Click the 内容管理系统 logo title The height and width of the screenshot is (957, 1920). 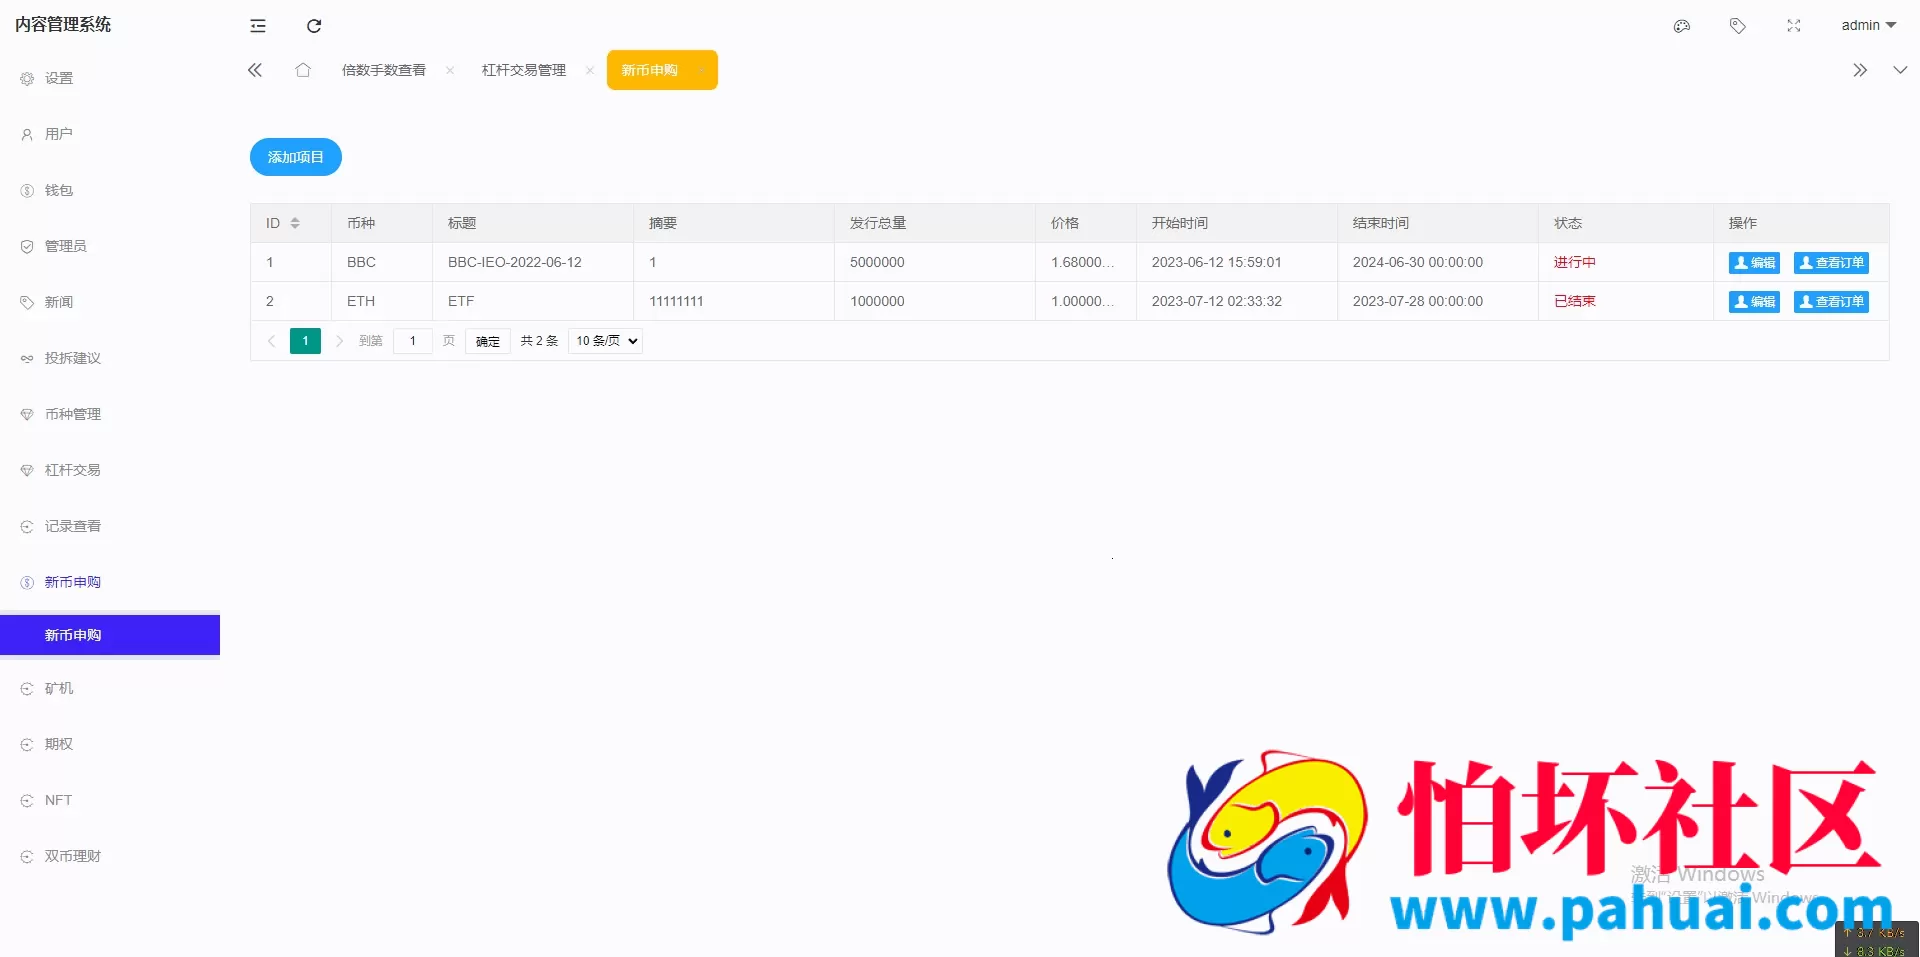(x=63, y=24)
